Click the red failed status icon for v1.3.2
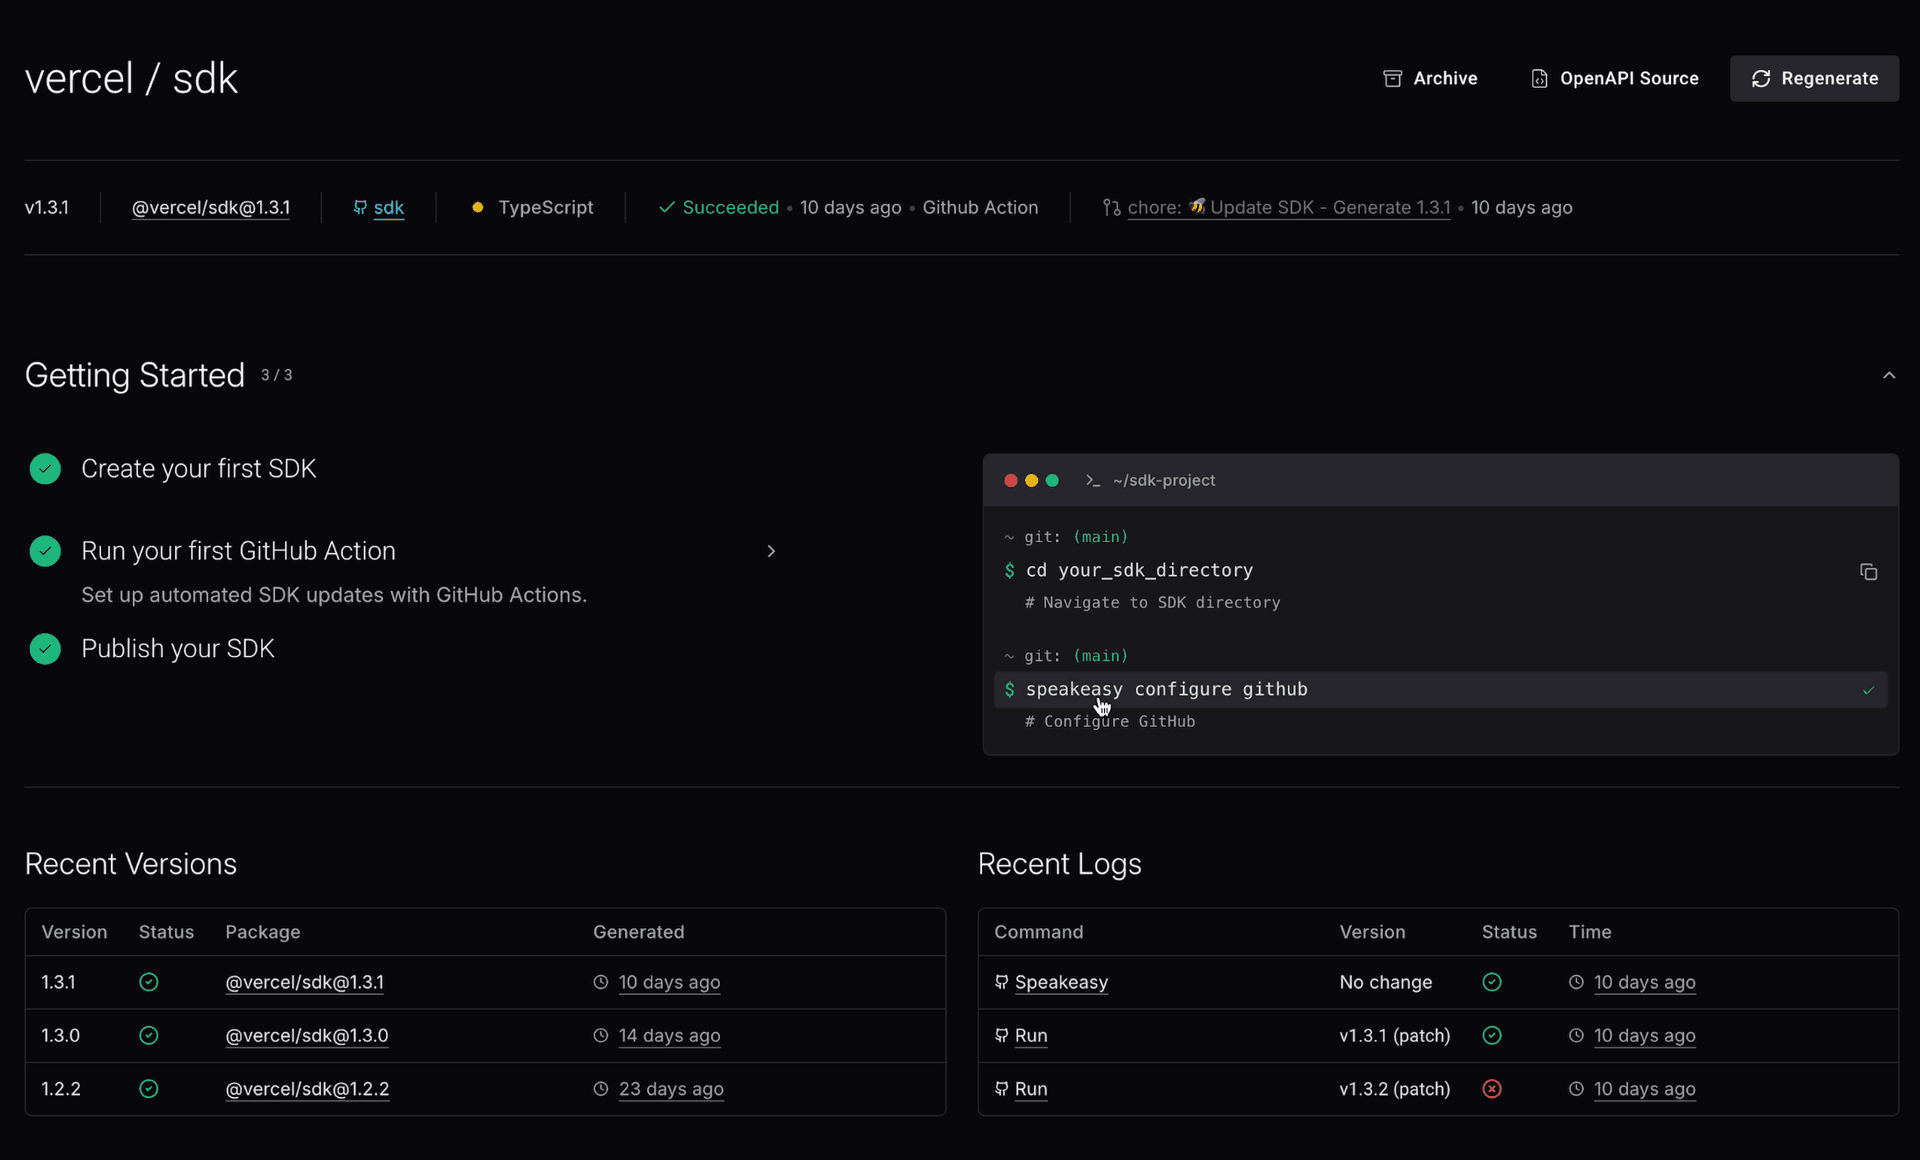Image resolution: width=1920 pixels, height=1160 pixels. [1491, 1089]
